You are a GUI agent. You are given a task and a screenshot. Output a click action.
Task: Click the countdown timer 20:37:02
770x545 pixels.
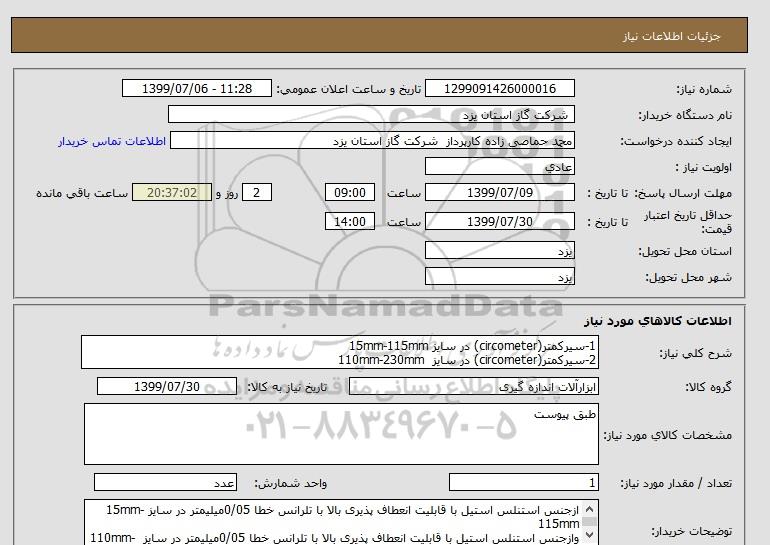[x=172, y=192]
